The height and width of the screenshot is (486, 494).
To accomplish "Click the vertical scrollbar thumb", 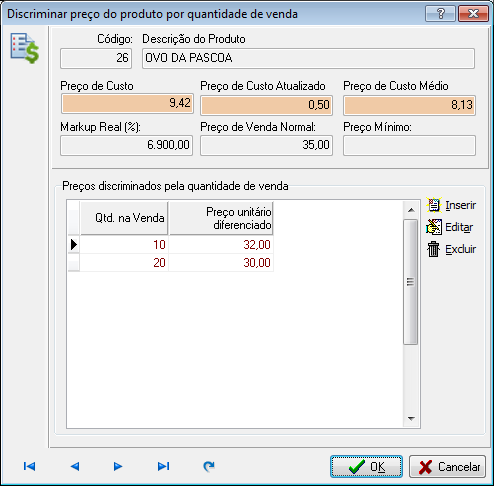I will click(411, 282).
